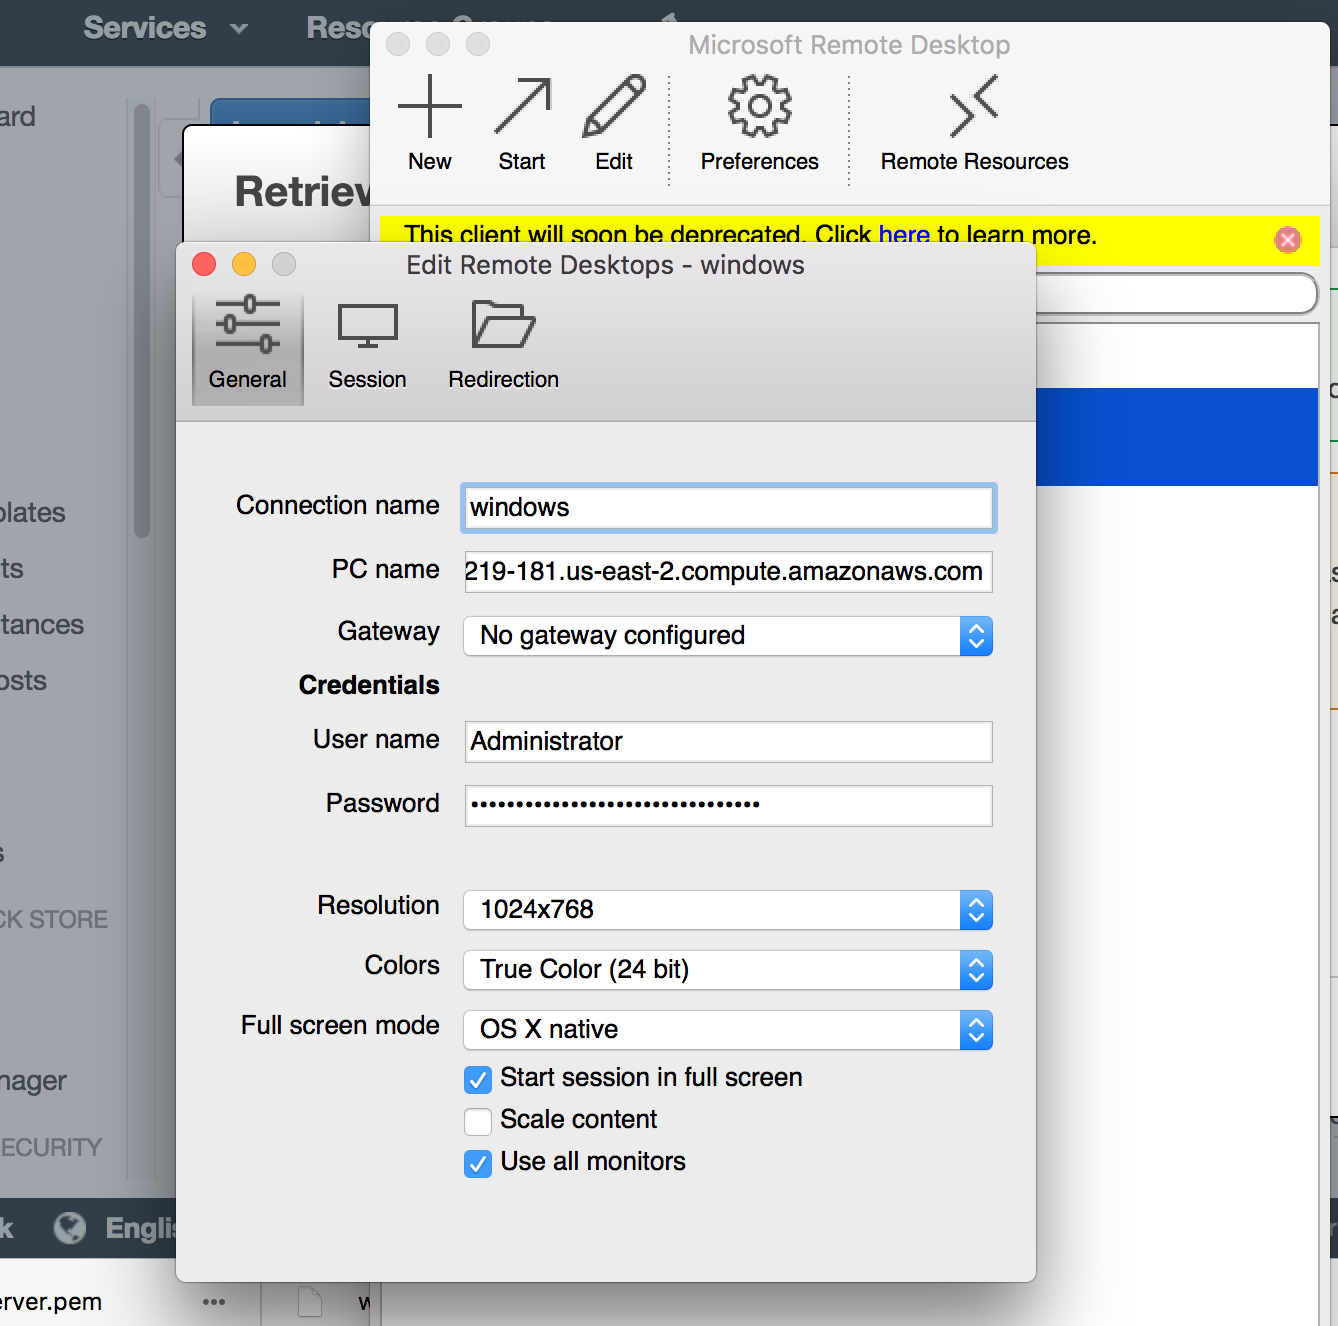Click the User name field
The height and width of the screenshot is (1326, 1338).
(x=729, y=742)
